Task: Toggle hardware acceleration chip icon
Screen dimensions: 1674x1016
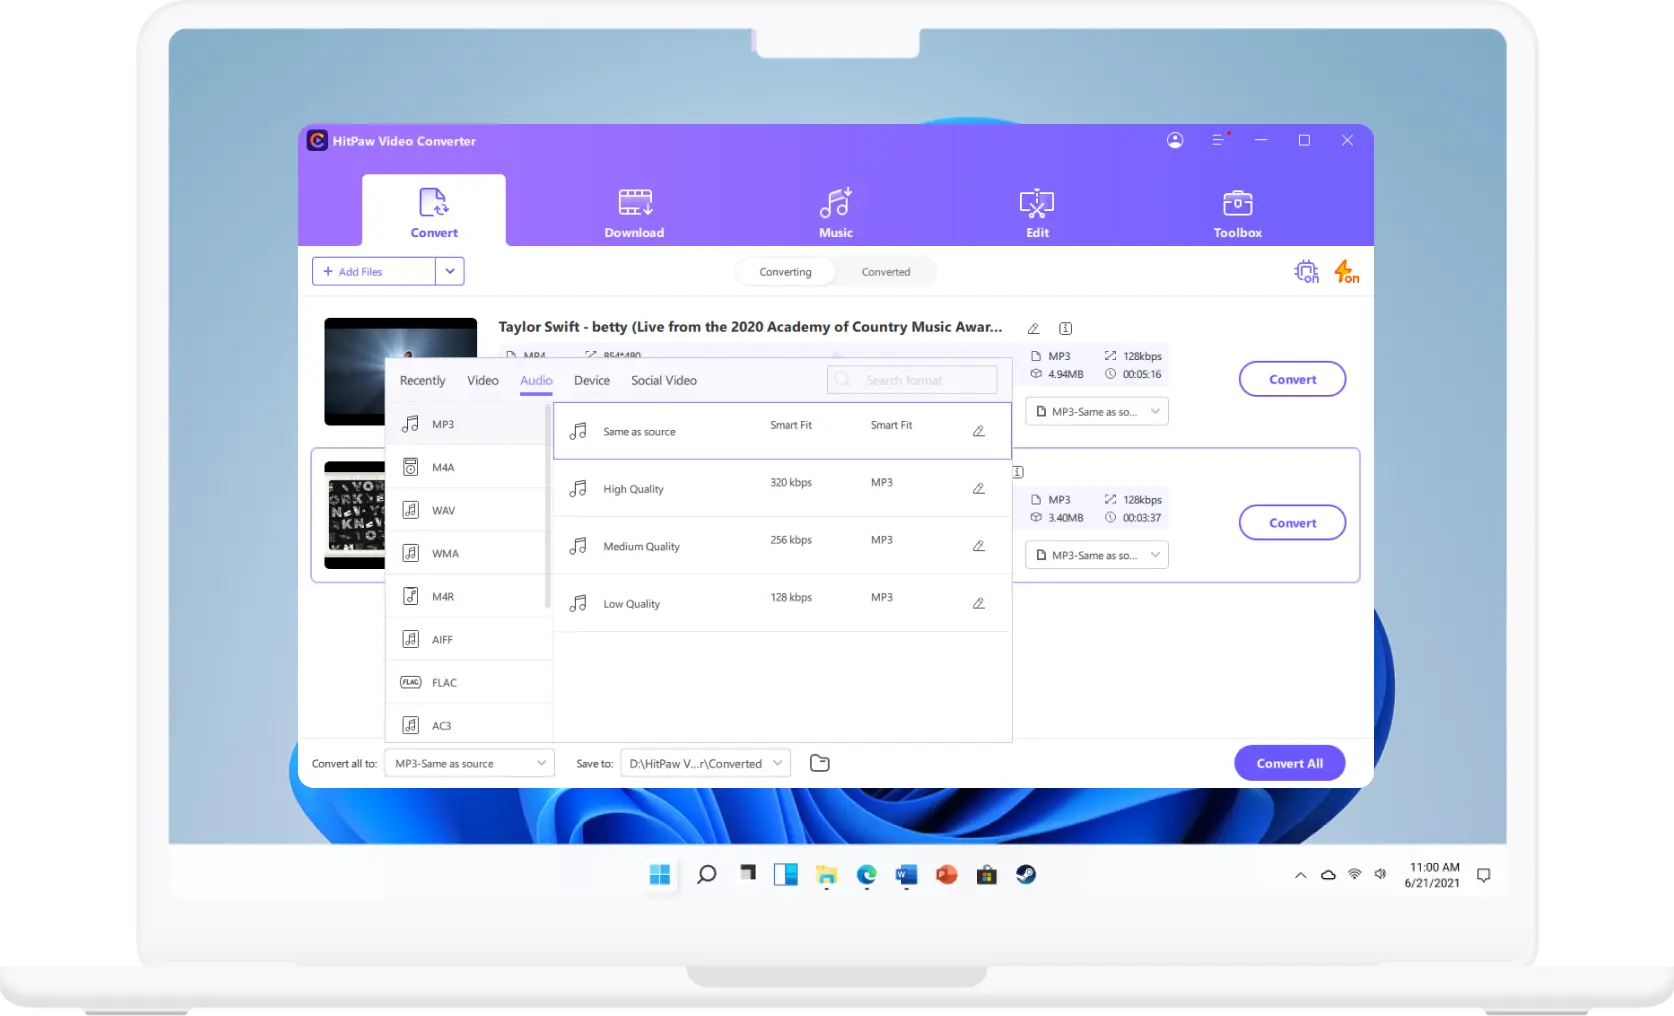Action: pyautogui.click(x=1306, y=271)
